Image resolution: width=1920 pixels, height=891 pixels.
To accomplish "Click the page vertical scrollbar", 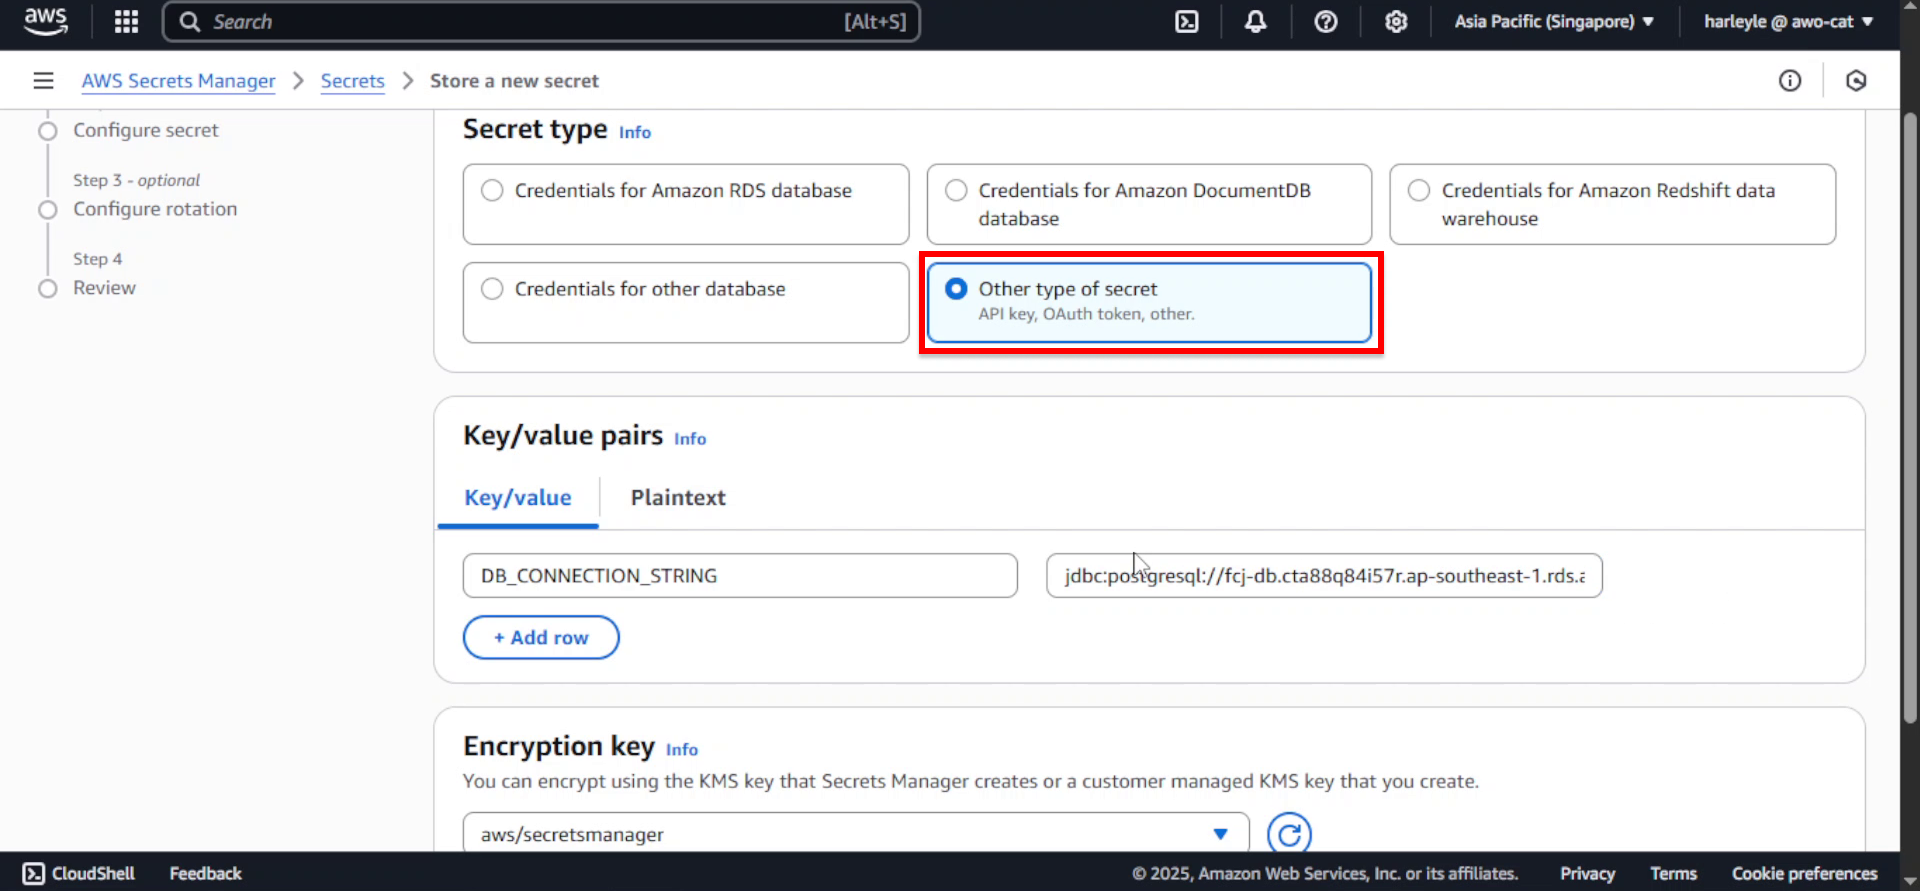I will point(1910,420).
